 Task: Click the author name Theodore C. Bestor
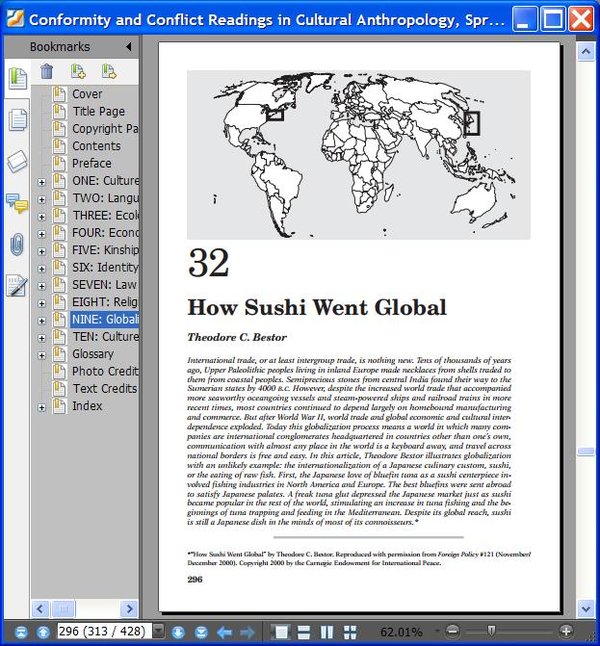(237, 337)
